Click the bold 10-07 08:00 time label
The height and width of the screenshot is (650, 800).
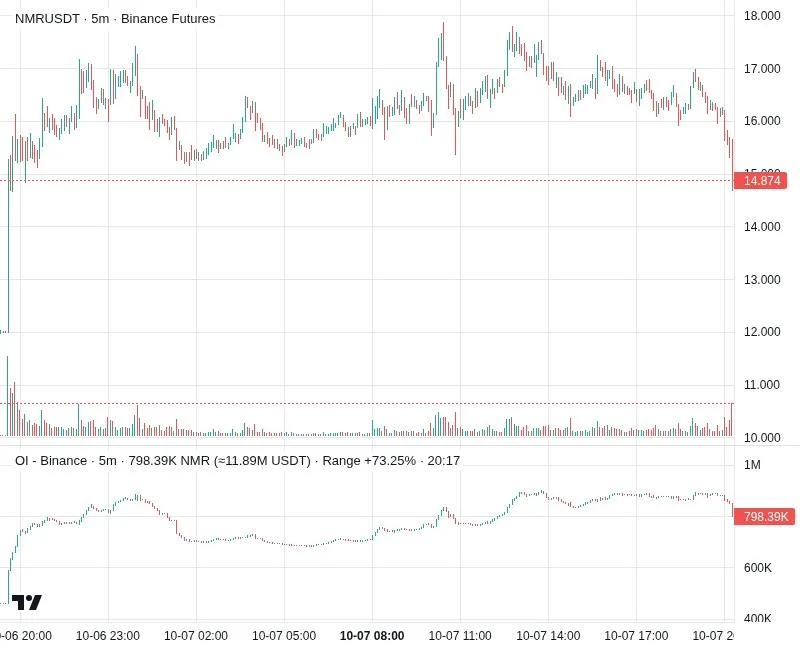(372, 636)
